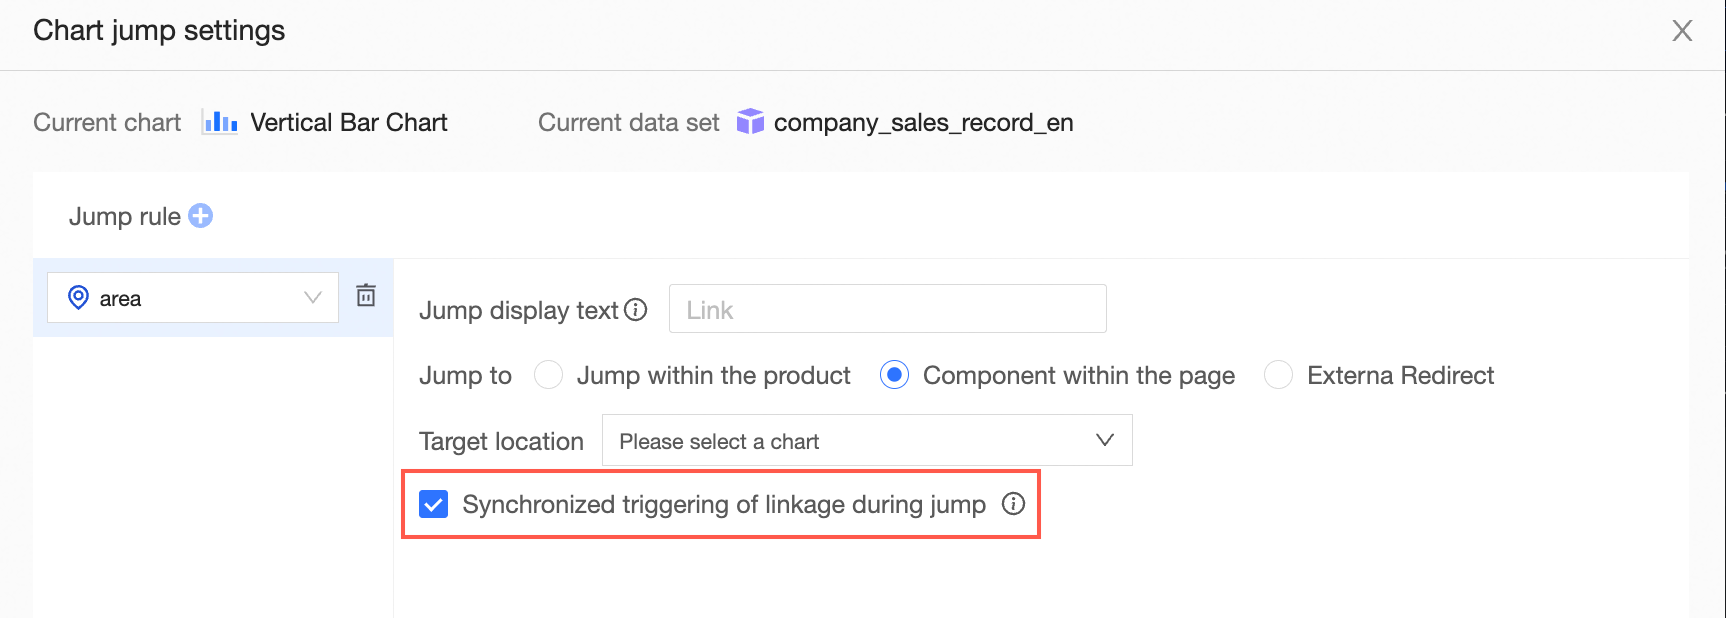Add a new jump rule
This screenshot has width=1726, height=618.
pos(201,216)
